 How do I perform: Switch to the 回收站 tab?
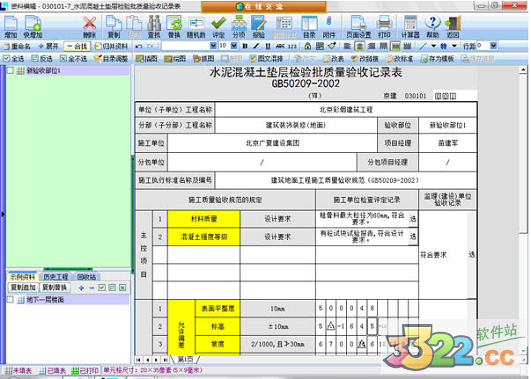tap(86, 277)
